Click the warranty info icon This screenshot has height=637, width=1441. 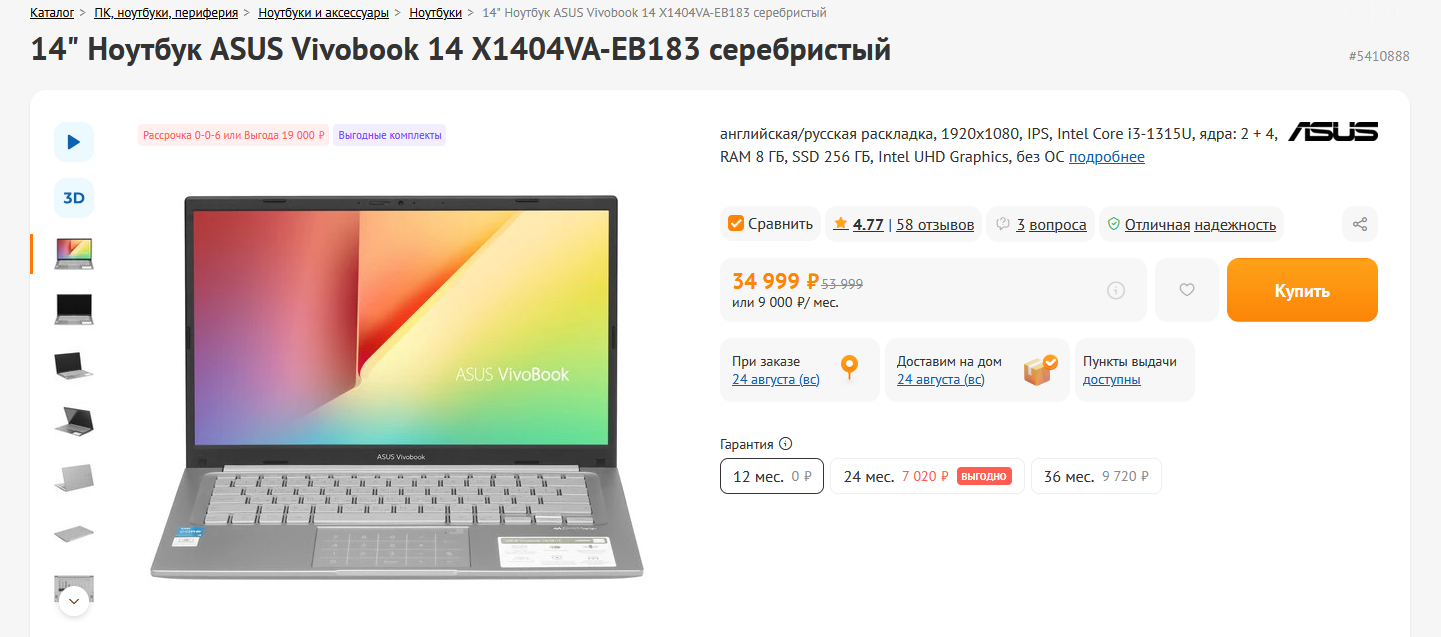[786, 444]
